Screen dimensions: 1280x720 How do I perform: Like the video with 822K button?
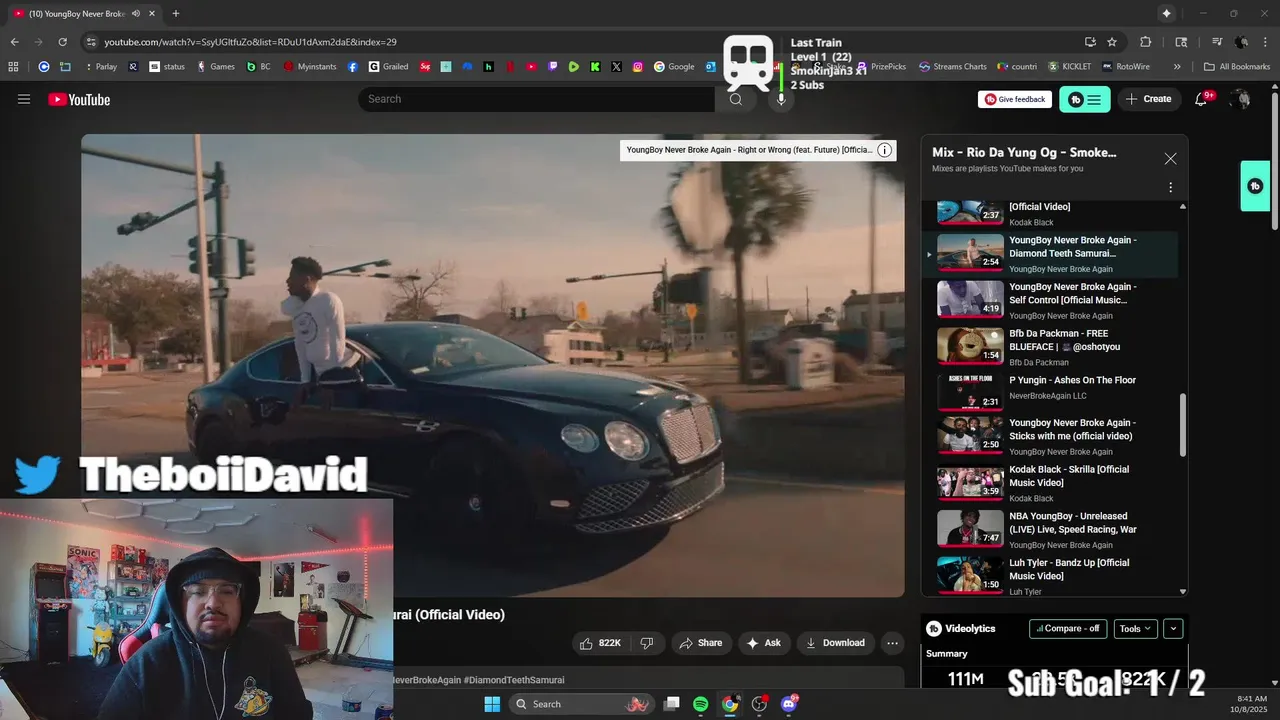[602, 643]
